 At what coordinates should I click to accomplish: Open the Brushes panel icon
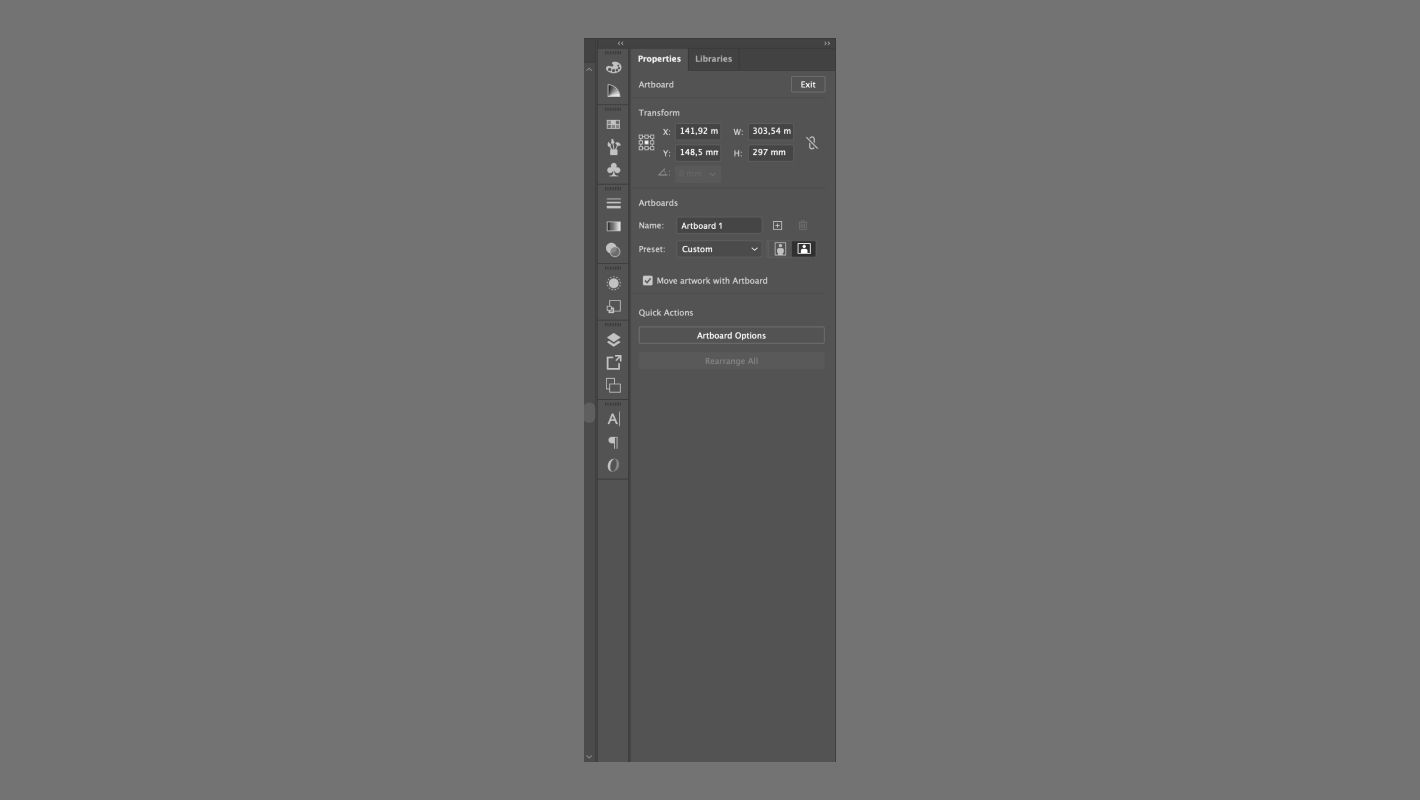tap(613, 147)
